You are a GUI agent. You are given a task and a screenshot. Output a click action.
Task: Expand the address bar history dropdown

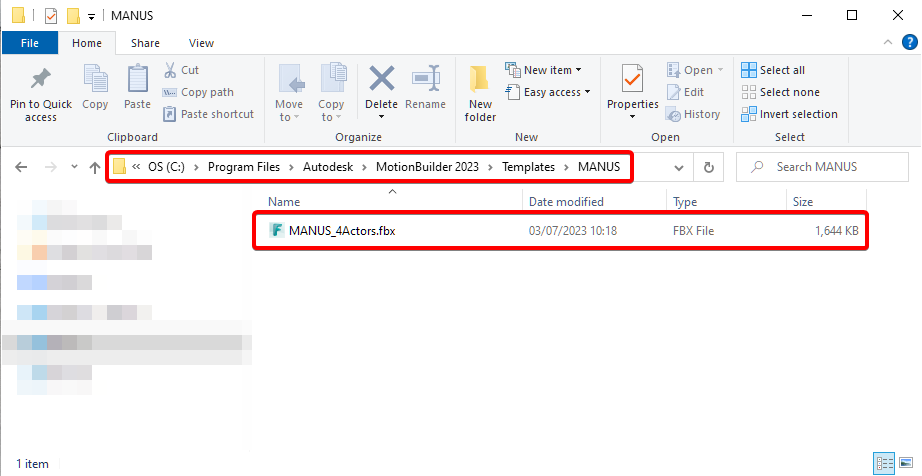[680, 167]
